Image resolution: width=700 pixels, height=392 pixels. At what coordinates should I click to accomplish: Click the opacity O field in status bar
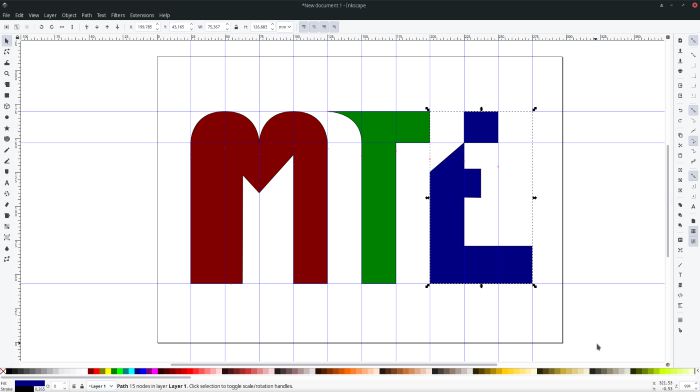point(56,386)
